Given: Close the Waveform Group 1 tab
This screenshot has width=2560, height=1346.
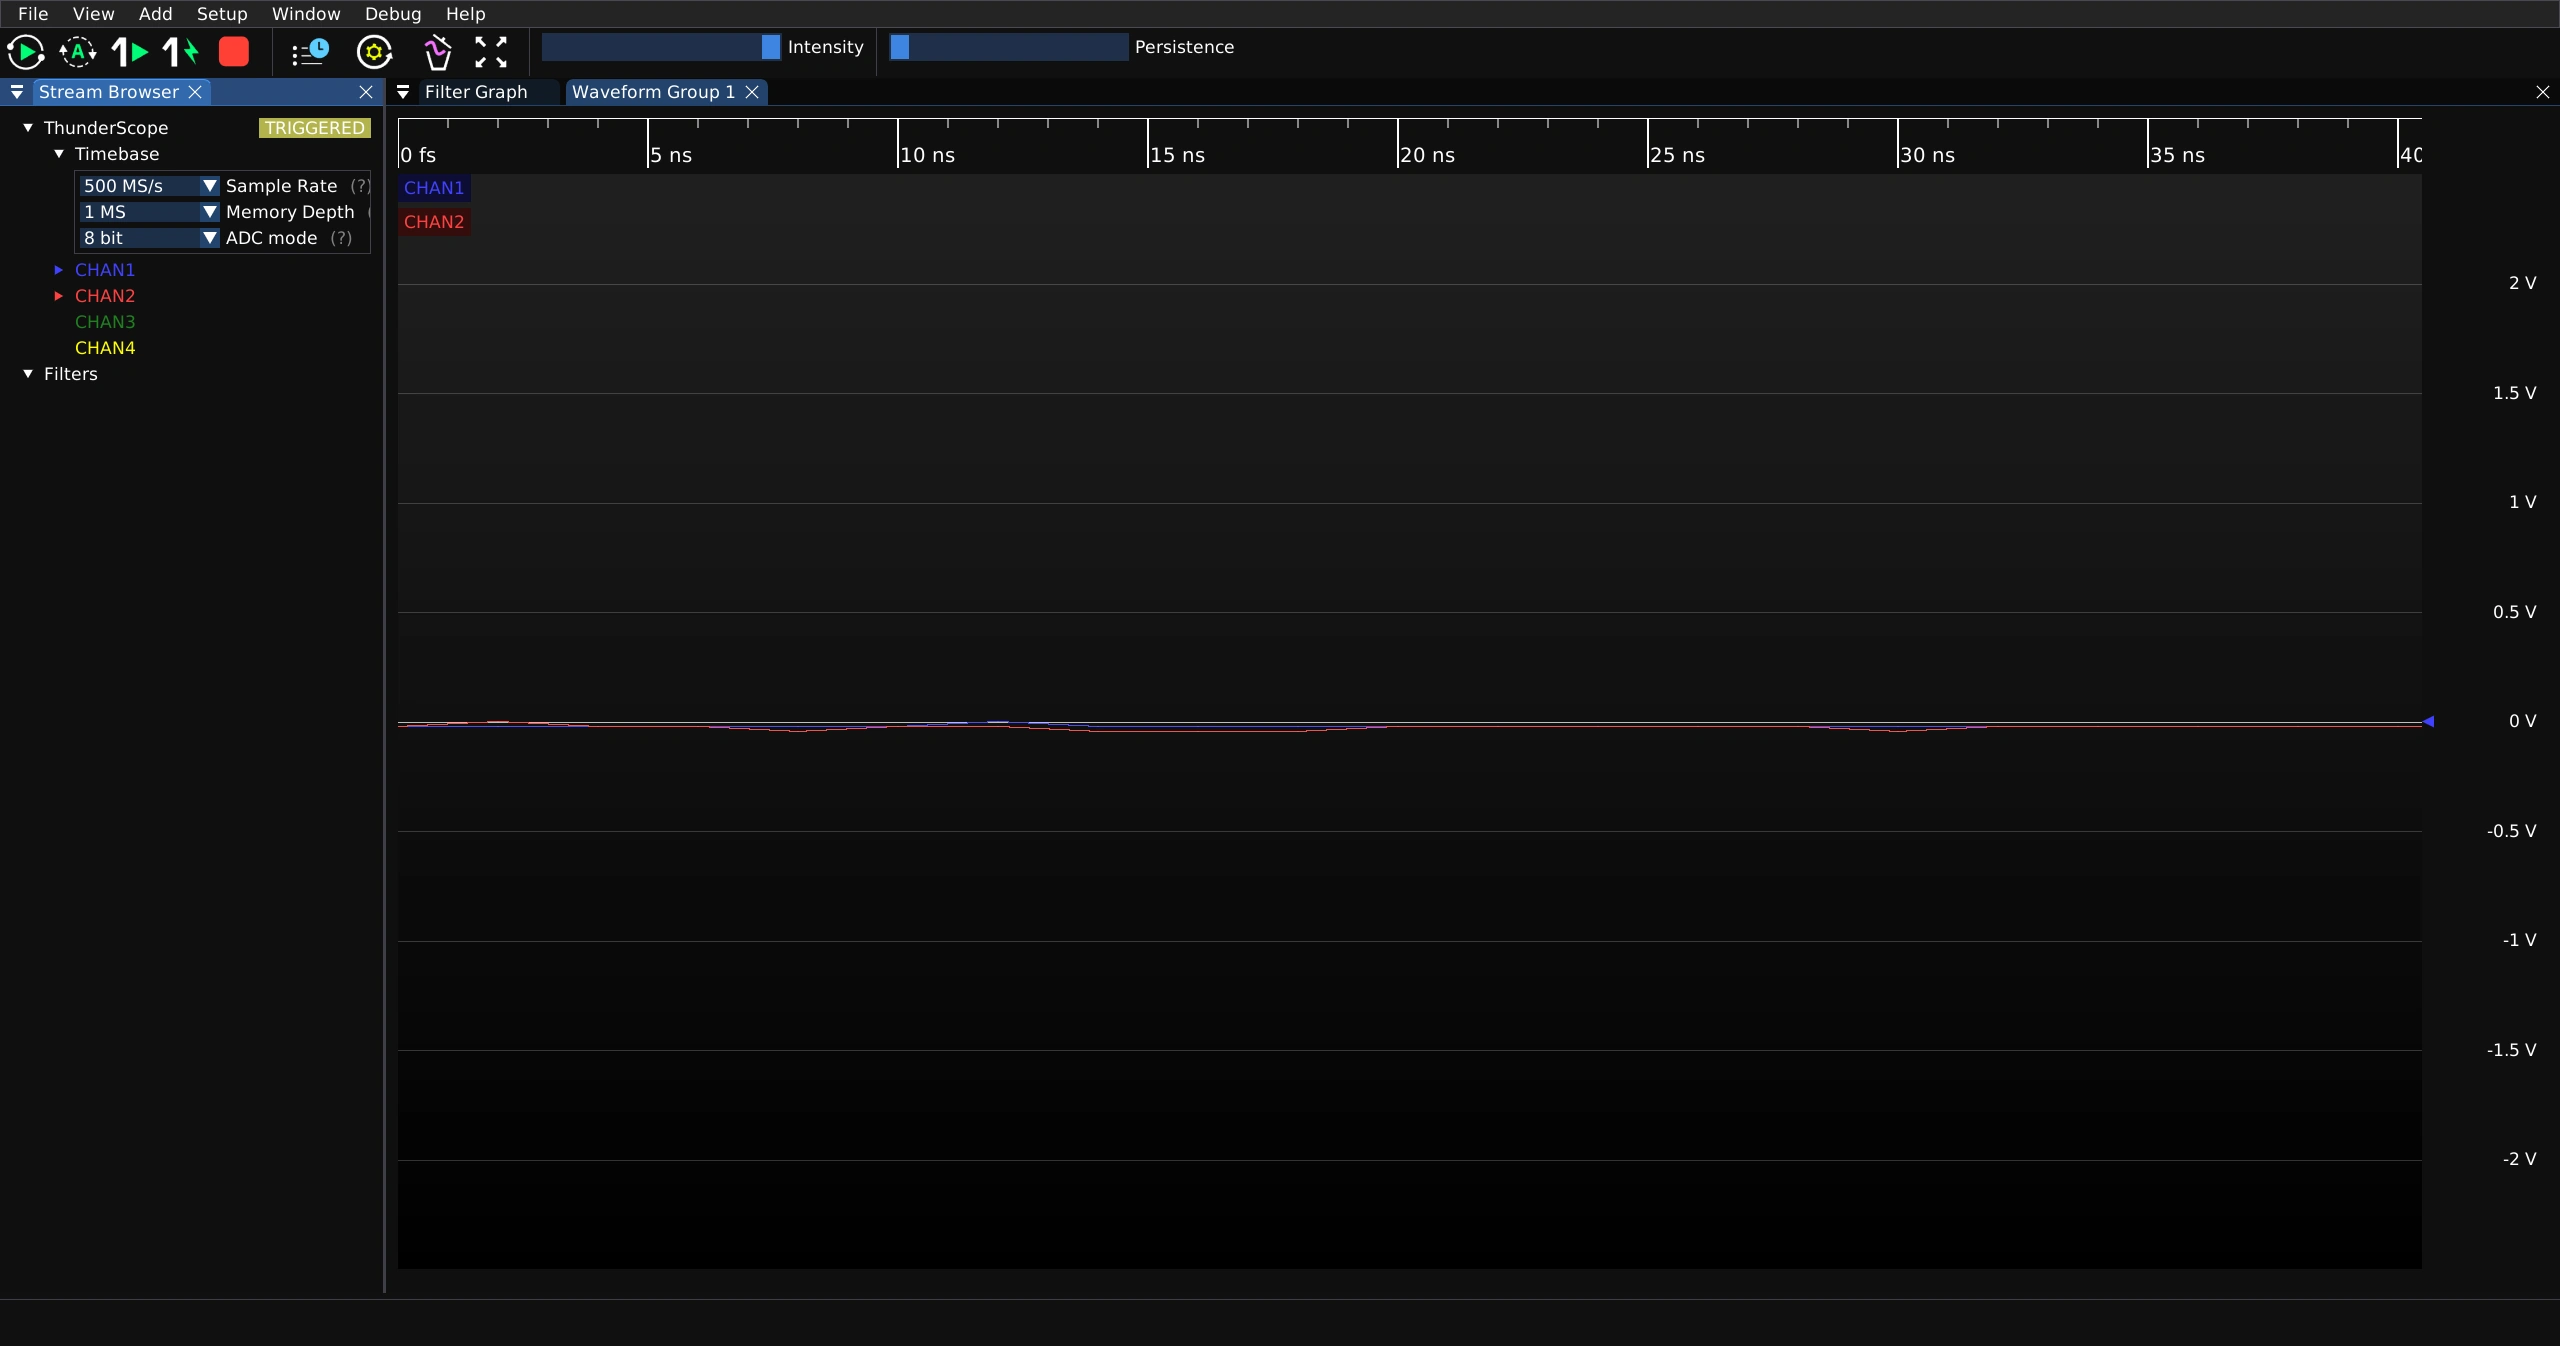Looking at the screenshot, I should pyautogui.click(x=752, y=92).
